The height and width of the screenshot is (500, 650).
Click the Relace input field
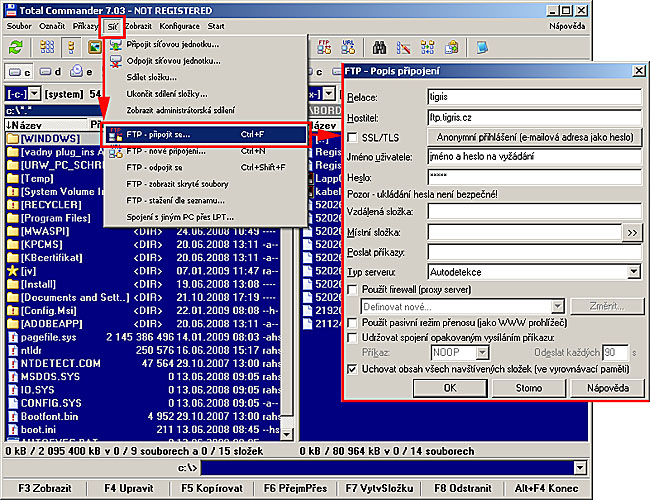click(x=535, y=97)
